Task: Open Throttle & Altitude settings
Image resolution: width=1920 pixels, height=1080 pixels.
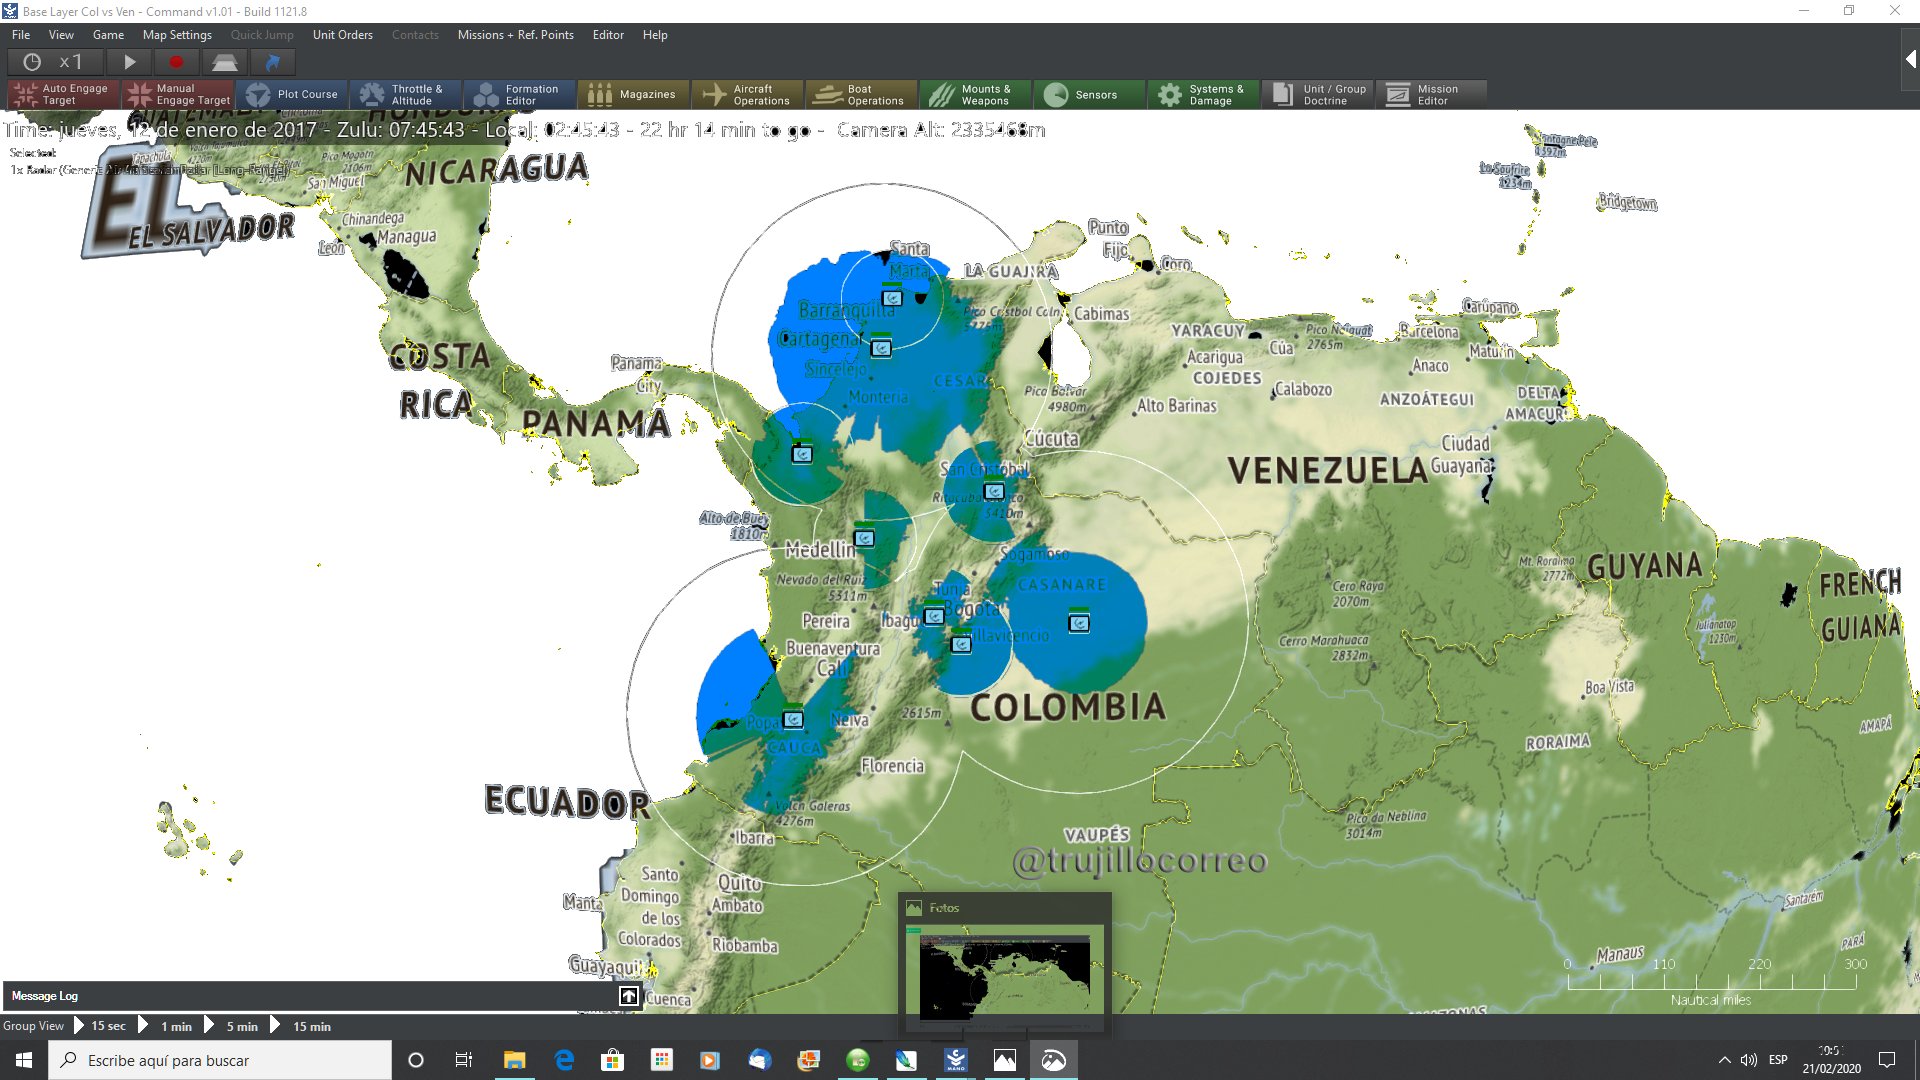Action: [406, 94]
